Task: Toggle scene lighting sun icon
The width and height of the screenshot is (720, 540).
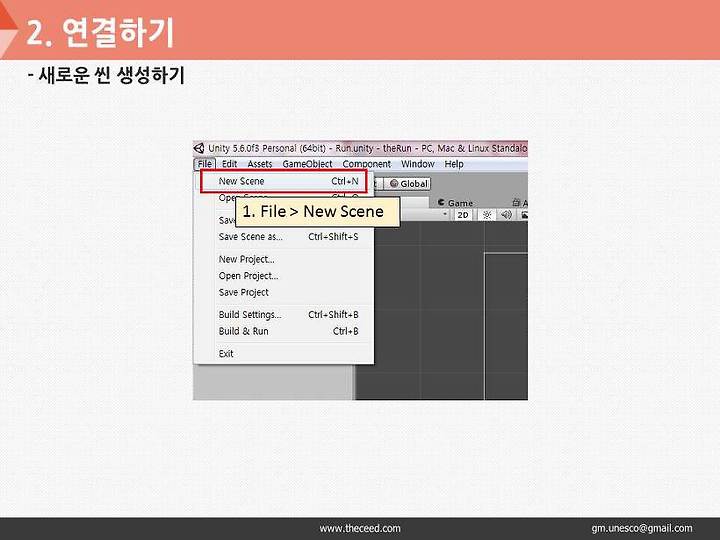Action: [x=487, y=215]
